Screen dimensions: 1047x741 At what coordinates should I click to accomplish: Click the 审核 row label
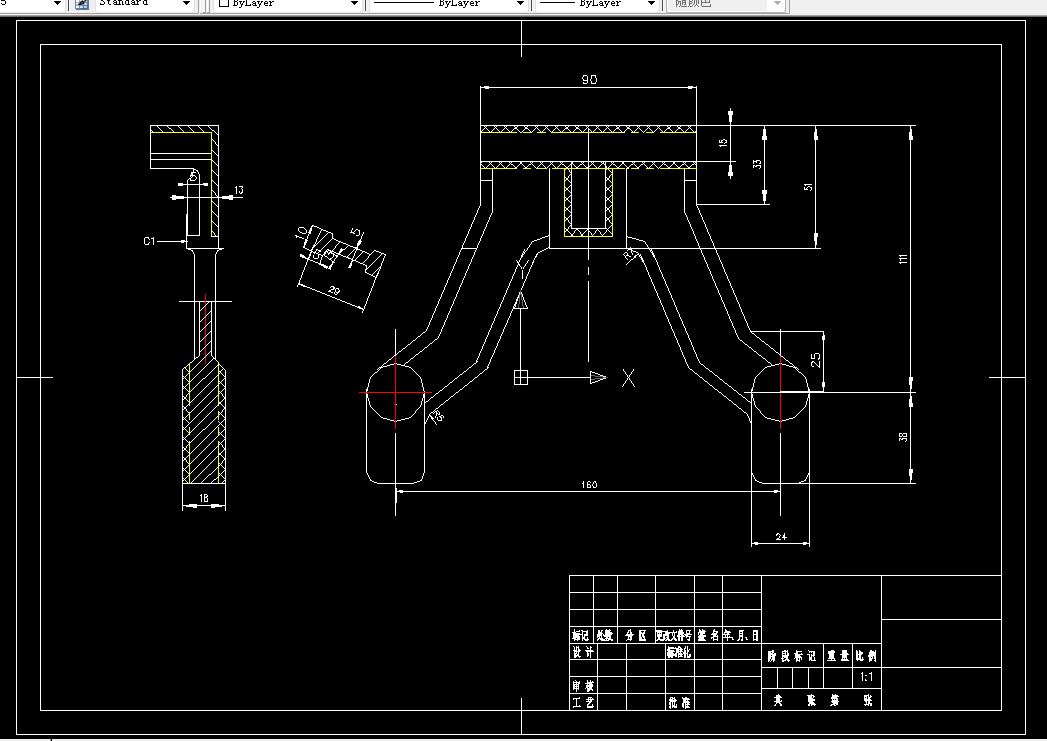point(583,686)
